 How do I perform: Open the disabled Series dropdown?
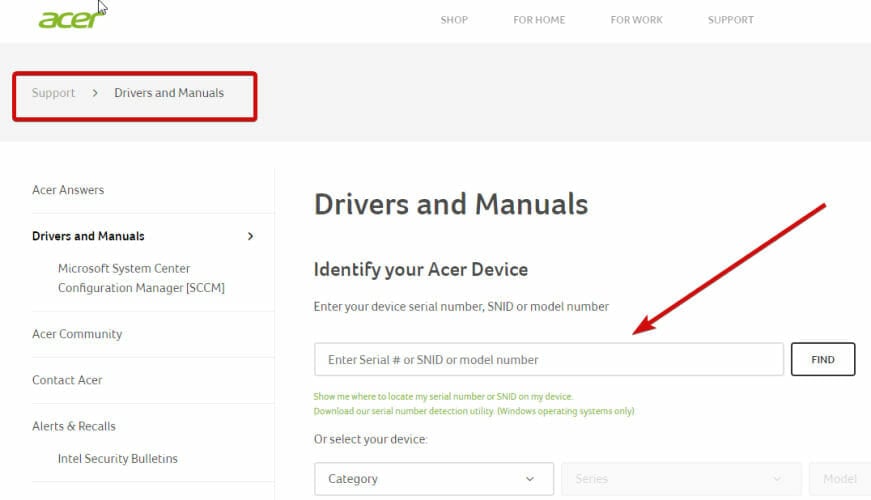pos(681,479)
